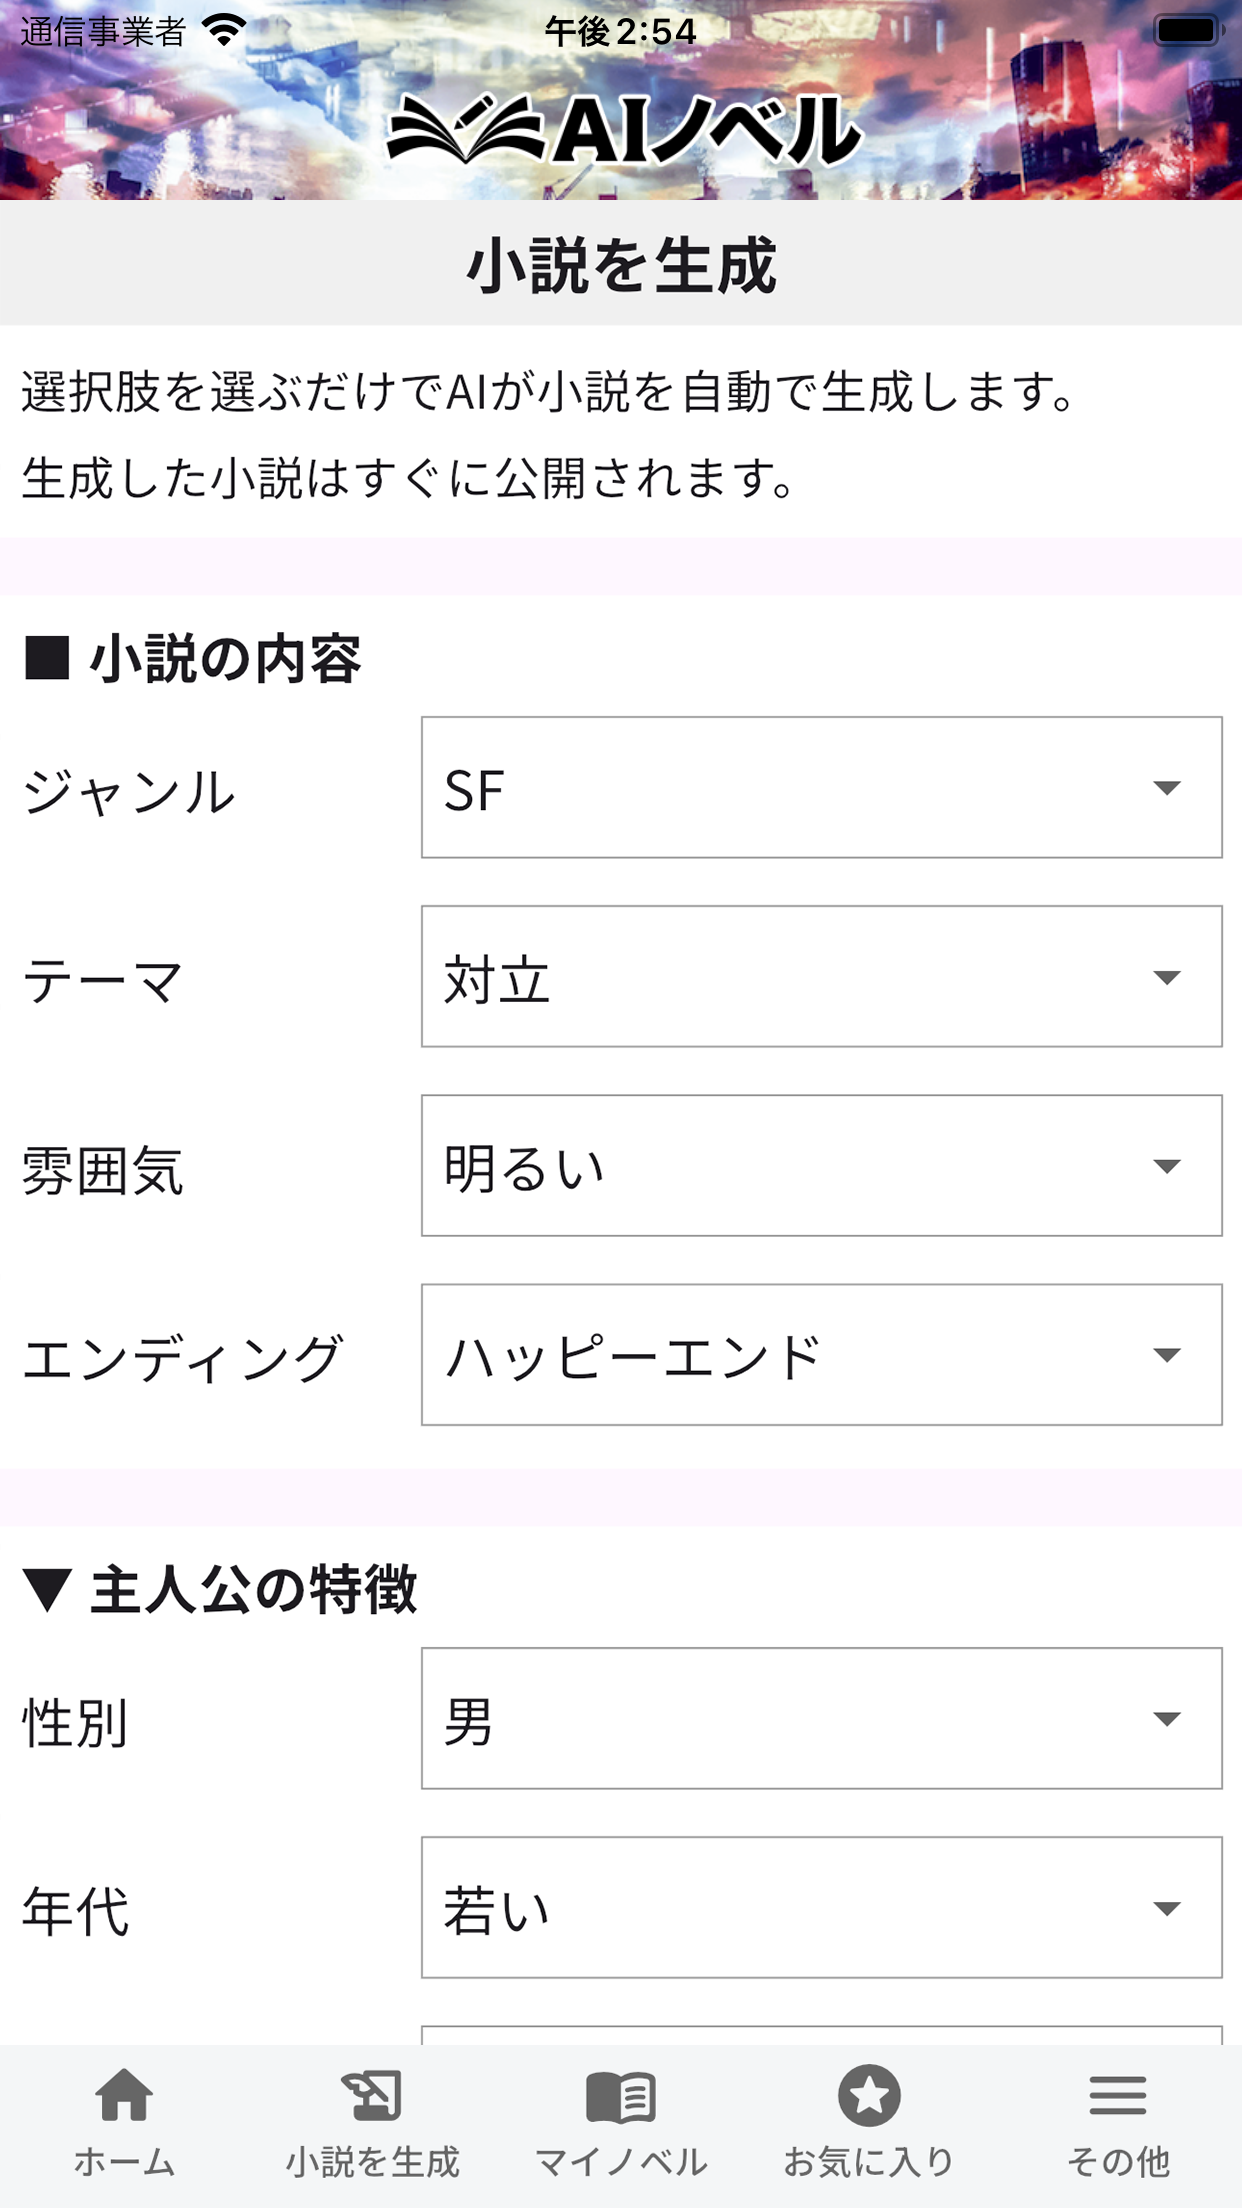Screen dimensions: 1242x2208
Task: Open the エンディング dropdown showing ハッピーエンド
Action: click(x=821, y=1354)
